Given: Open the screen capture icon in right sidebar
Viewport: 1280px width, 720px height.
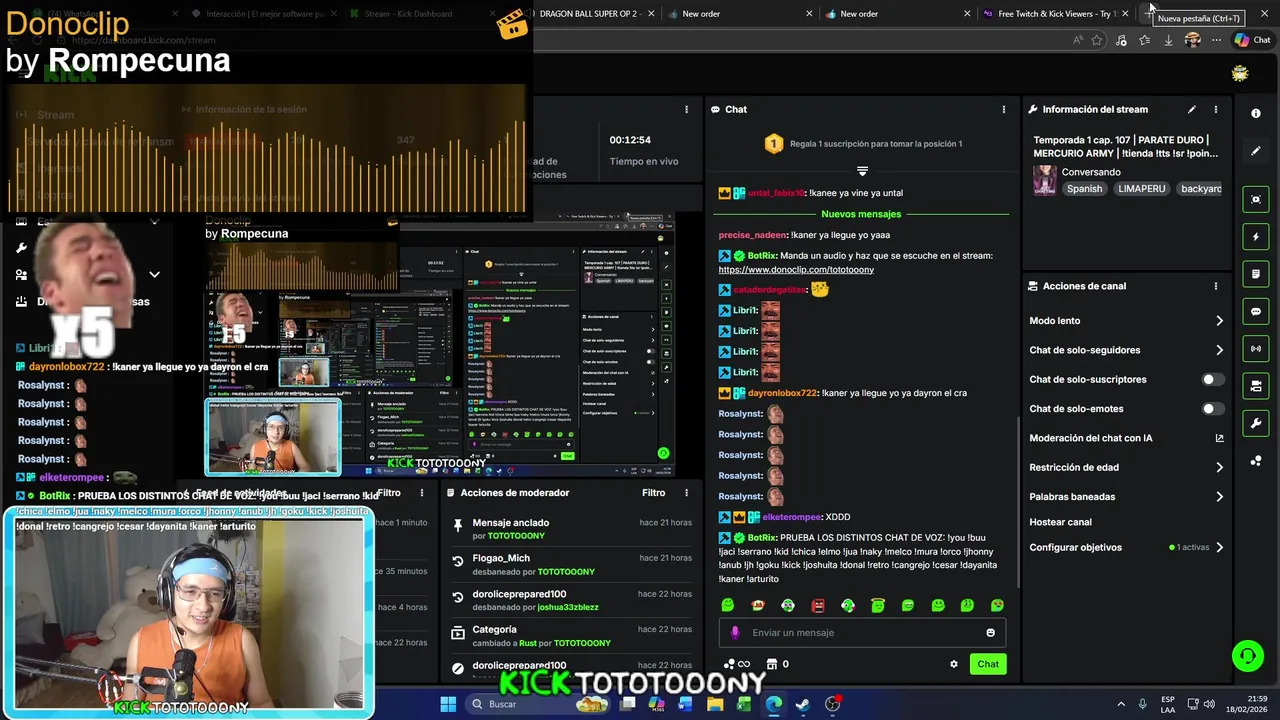Looking at the screenshot, I should pyautogui.click(x=1256, y=199).
